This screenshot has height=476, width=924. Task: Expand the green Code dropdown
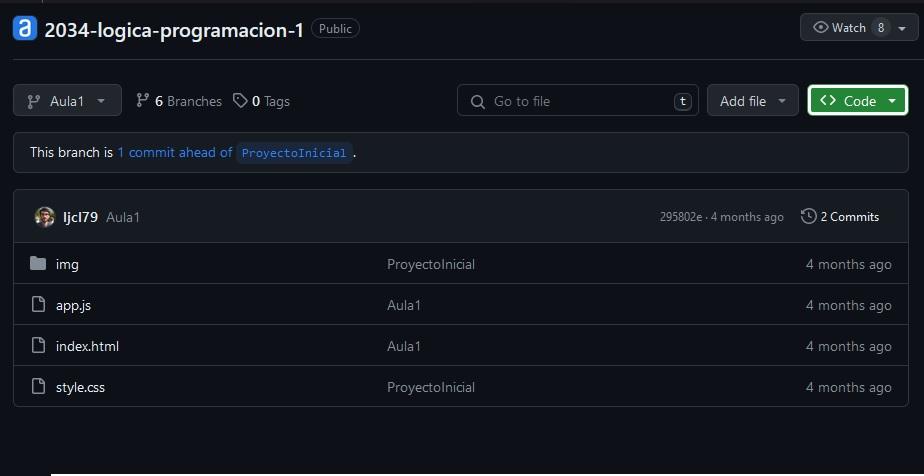click(x=857, y=101)
